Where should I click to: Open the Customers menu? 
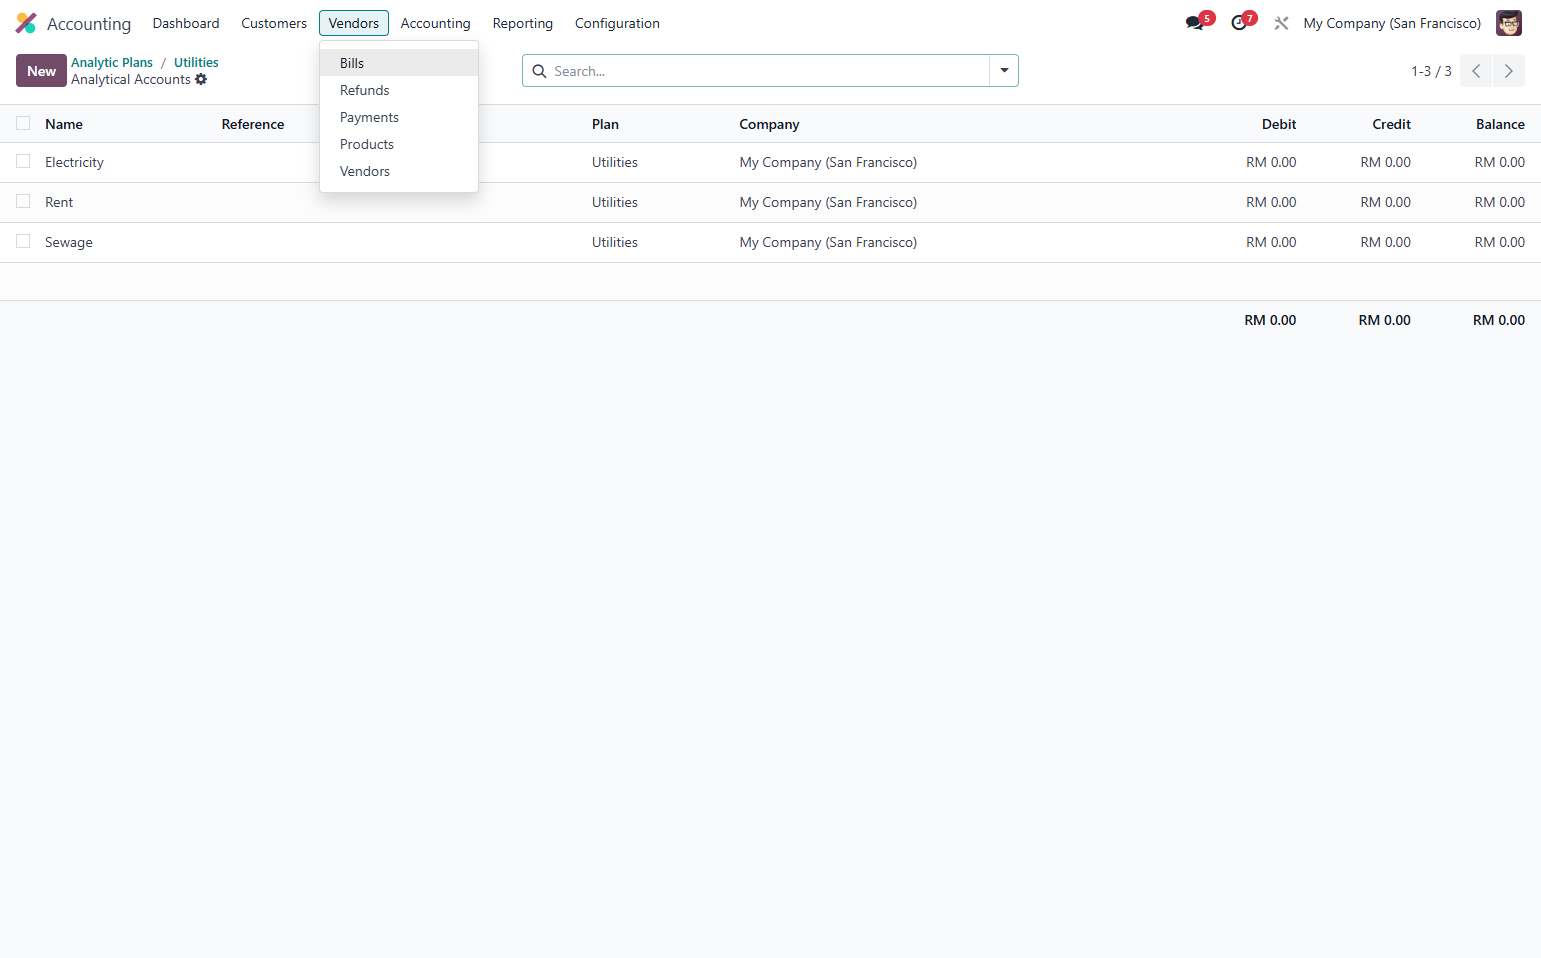click(274, 23)
